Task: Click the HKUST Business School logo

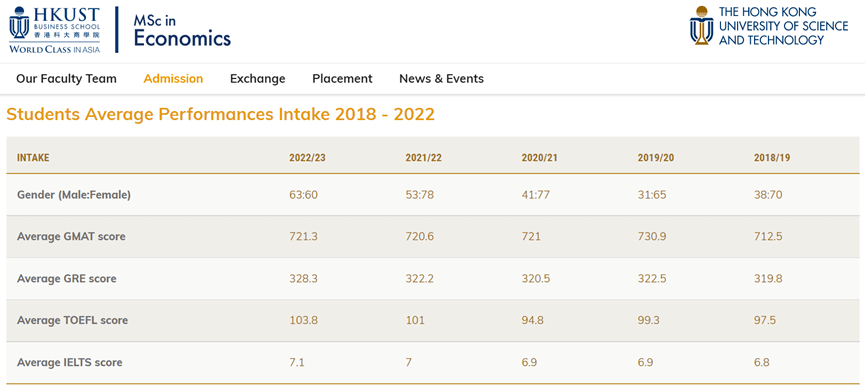Action: point(55,30)
